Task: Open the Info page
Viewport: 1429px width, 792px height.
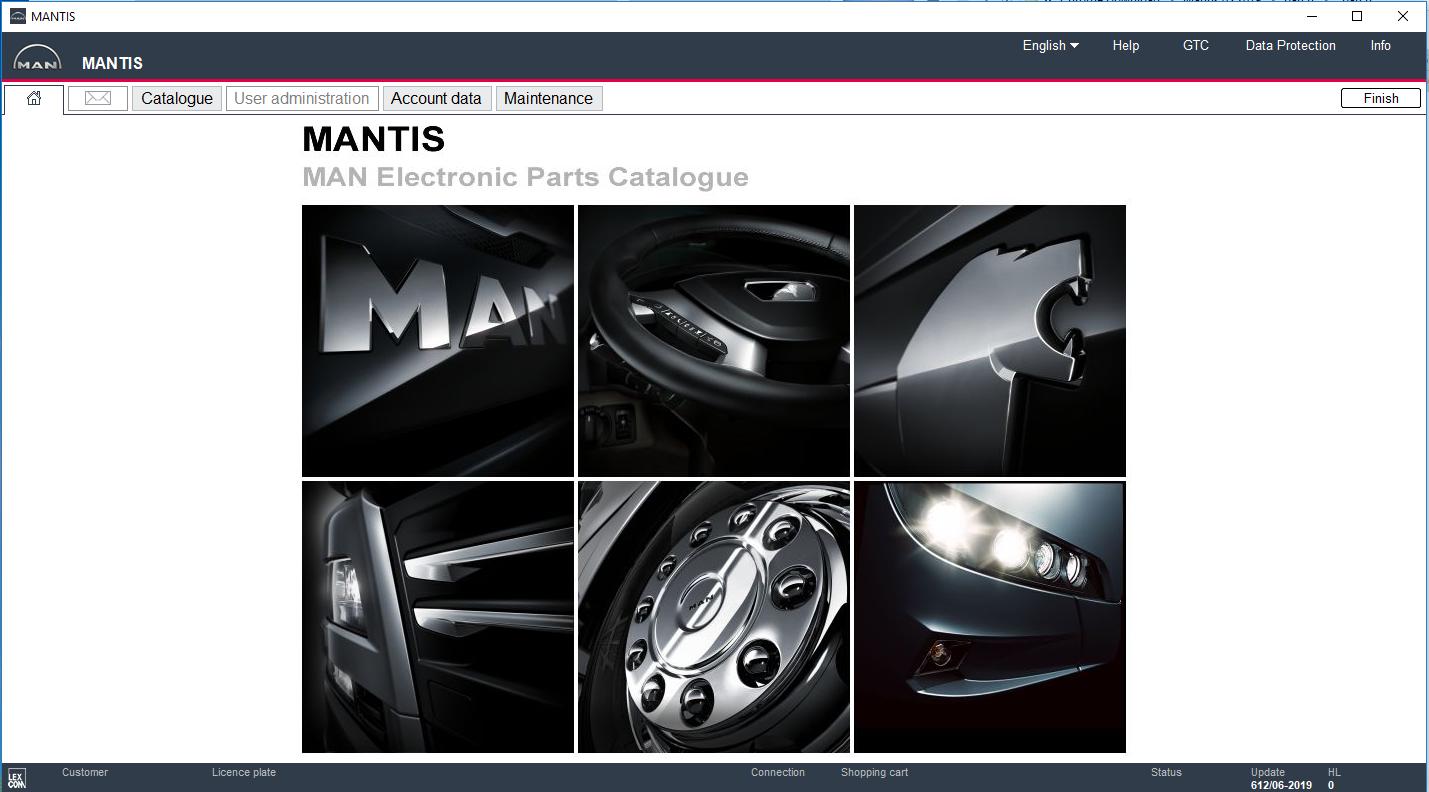Action: tap(1379, 45)
